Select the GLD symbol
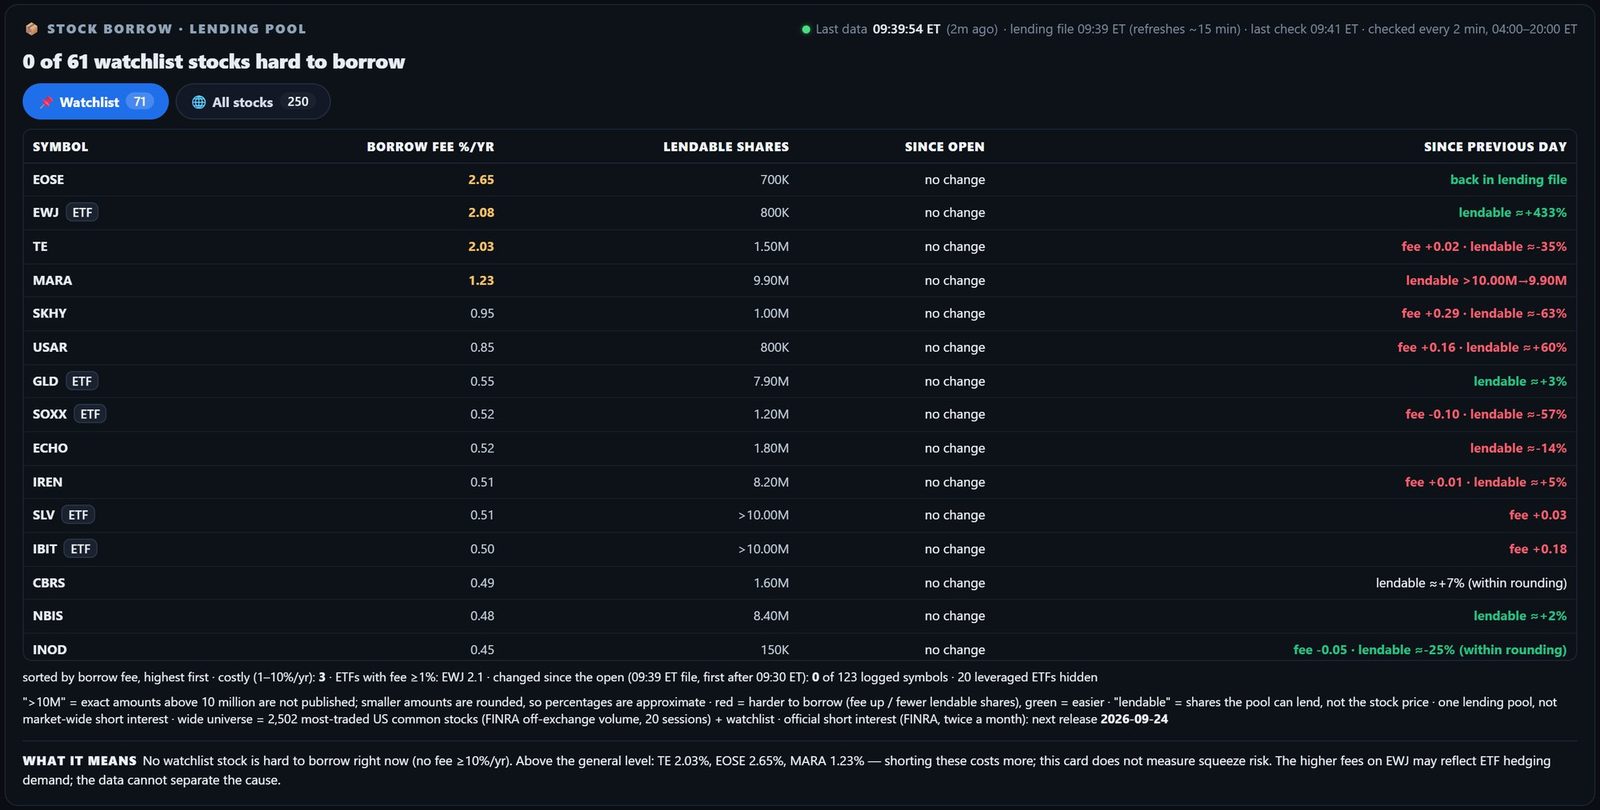Screen dimensions: 1600x810 [x=45, y=381]
